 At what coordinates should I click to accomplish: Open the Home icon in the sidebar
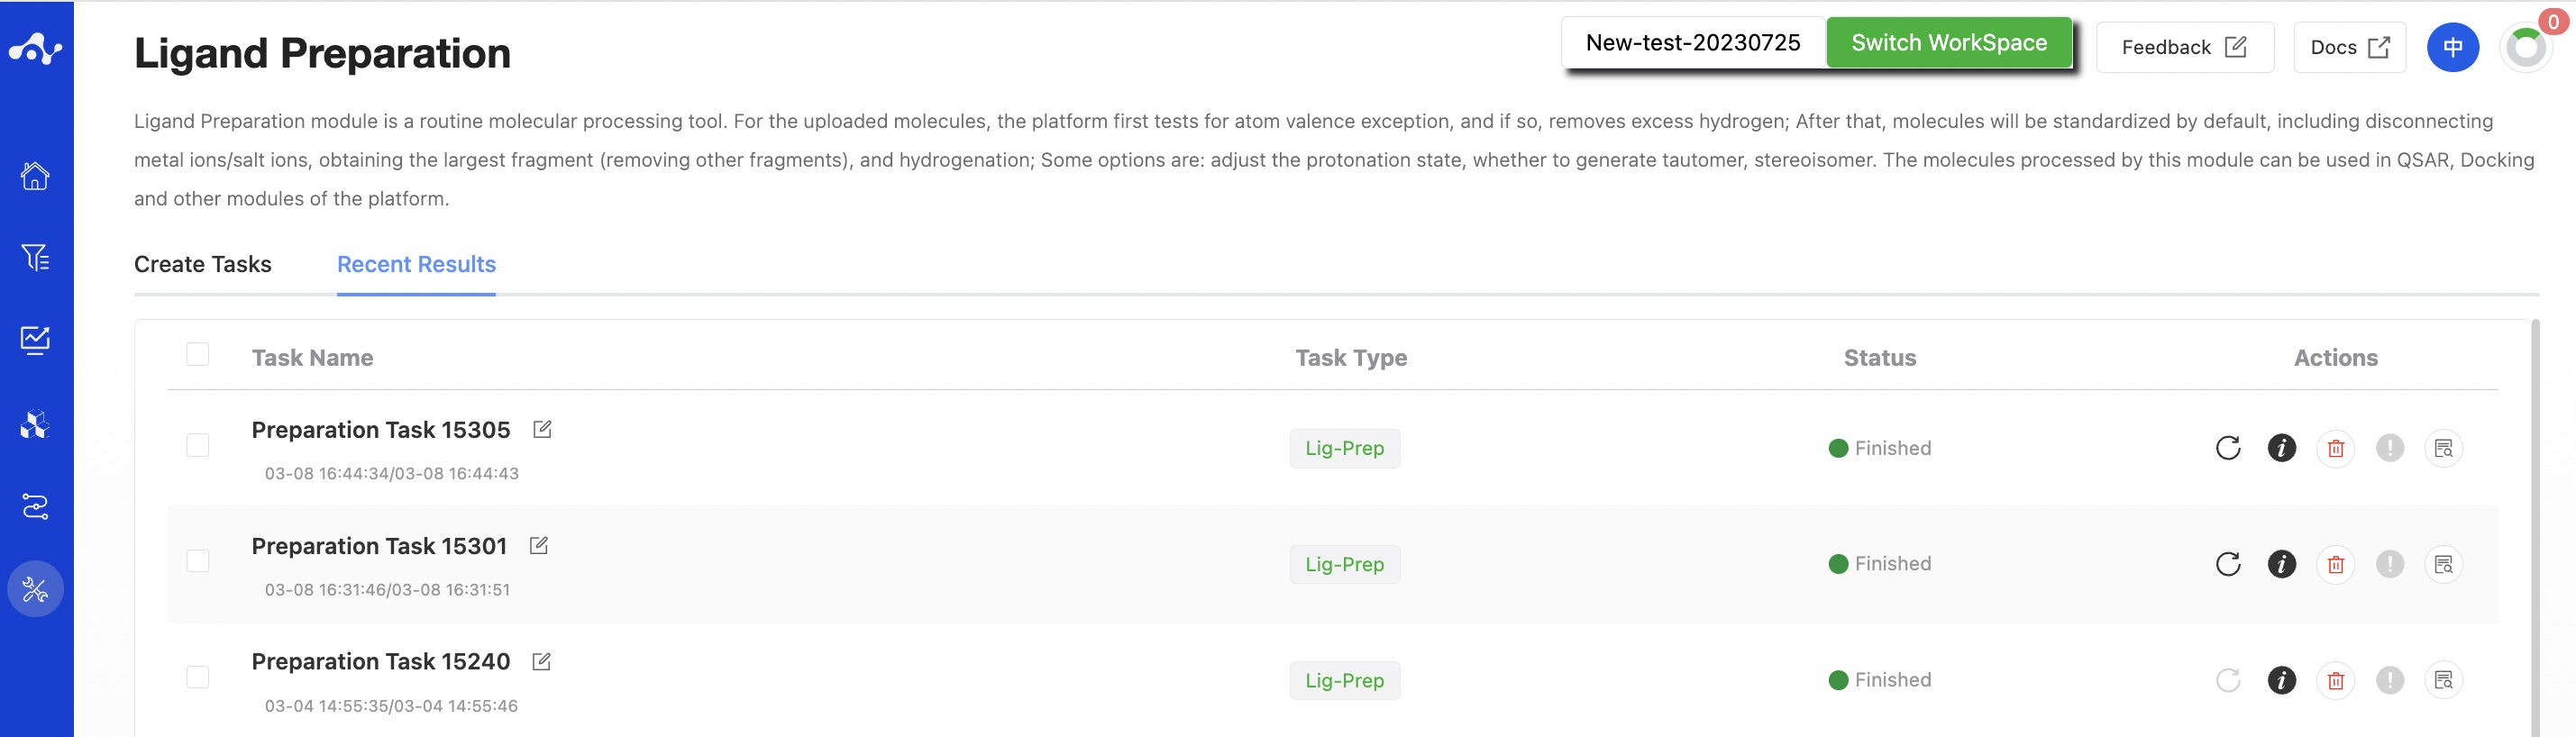click(x=35, y=176)
